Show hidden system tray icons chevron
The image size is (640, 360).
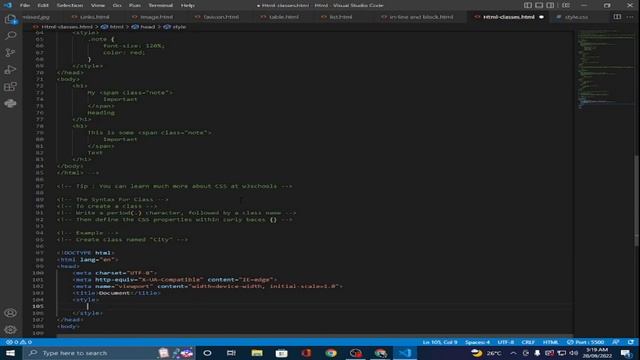pyautogui.click(x=513, y=353)
